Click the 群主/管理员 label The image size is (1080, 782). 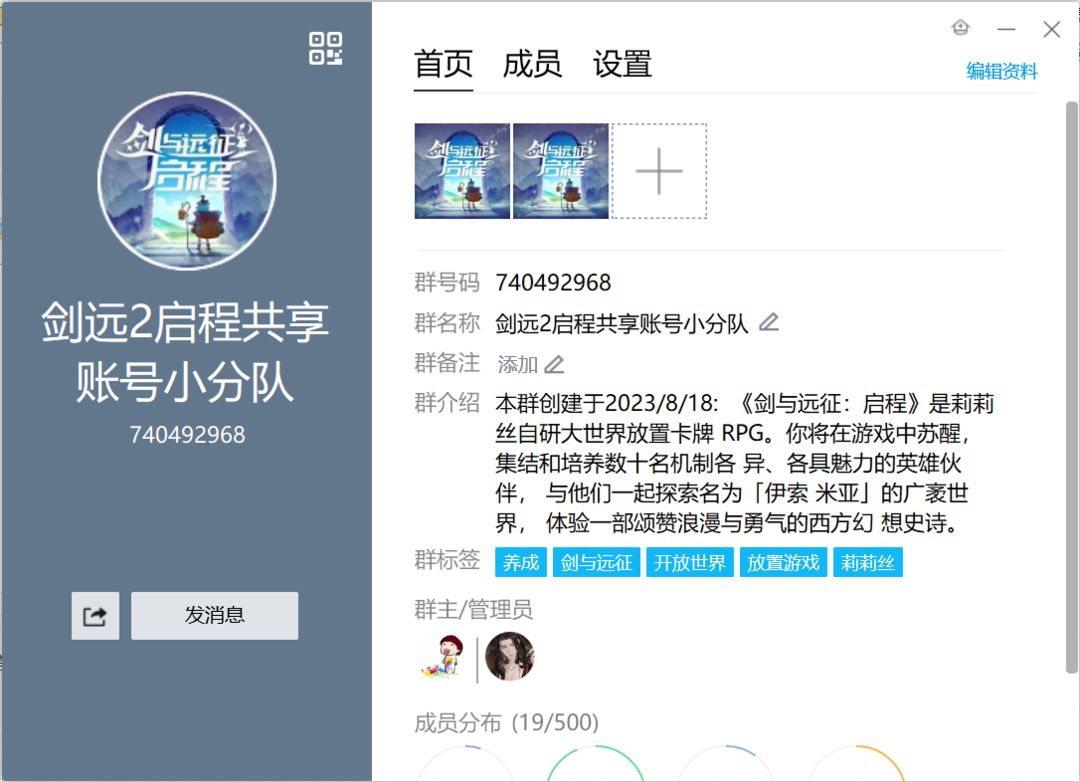(473, 609)
